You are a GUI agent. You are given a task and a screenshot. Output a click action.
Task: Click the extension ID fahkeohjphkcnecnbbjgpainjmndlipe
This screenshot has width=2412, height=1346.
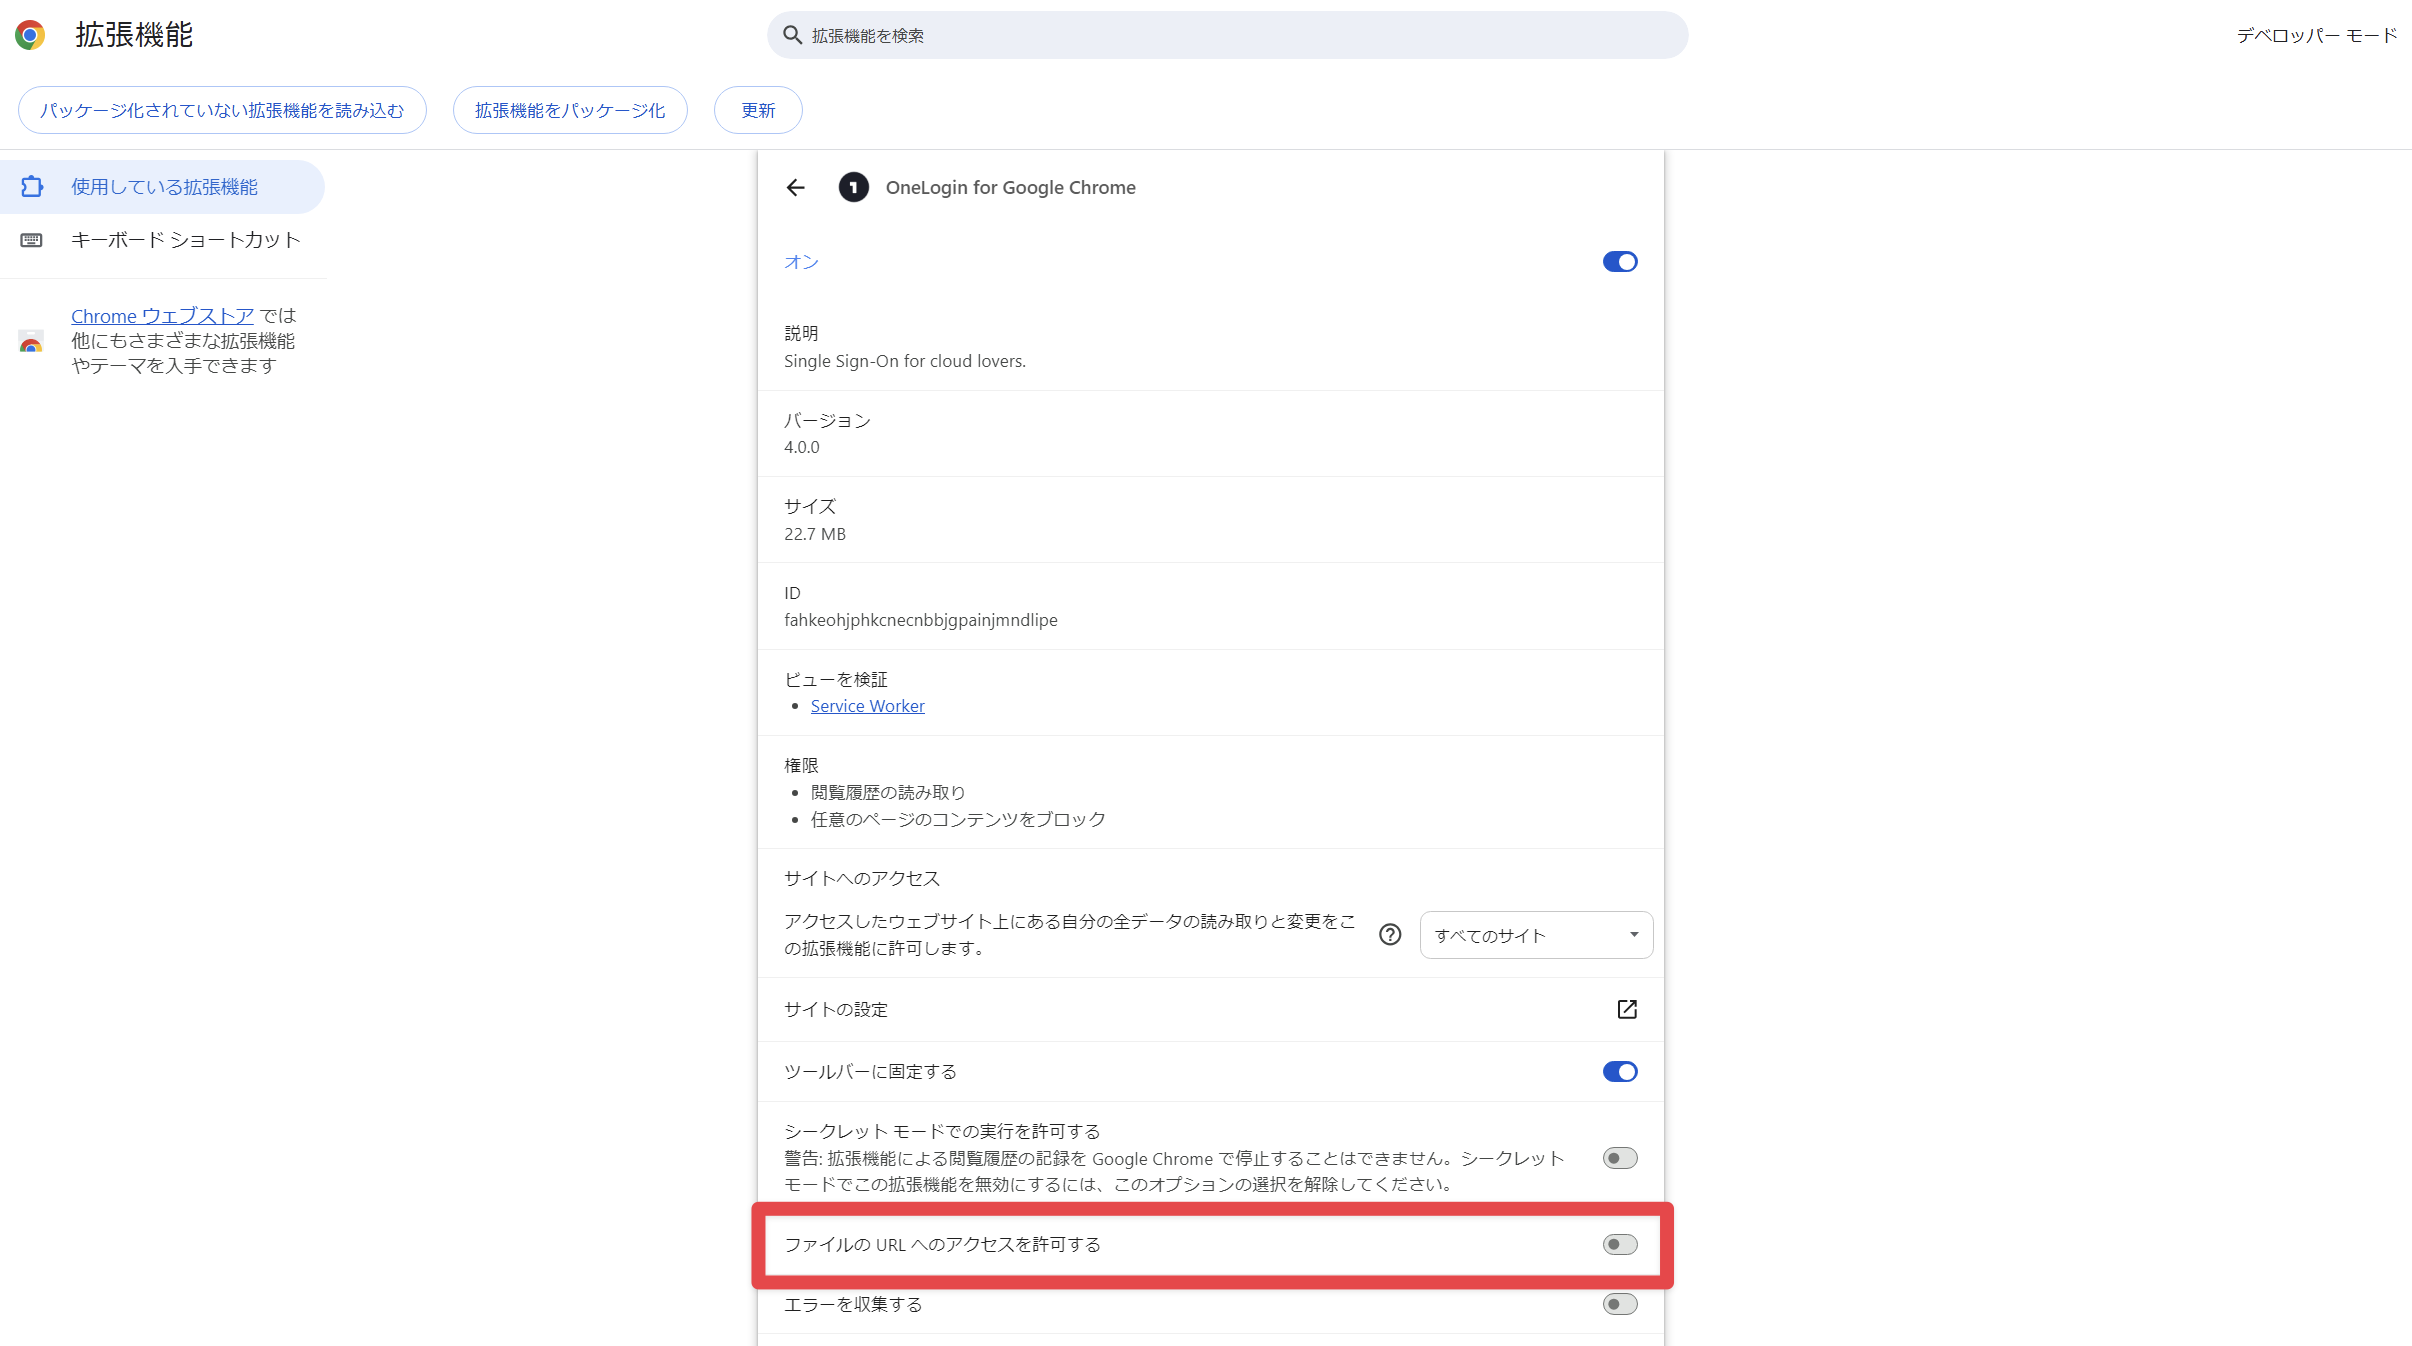[920, 620]
